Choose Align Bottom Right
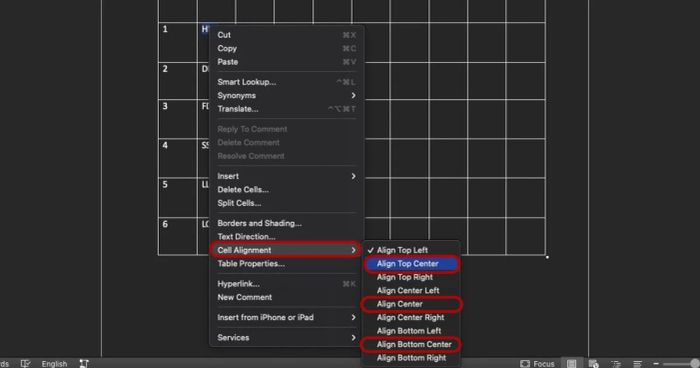Screen dimensions: 700x368 (x=411, y=357)
